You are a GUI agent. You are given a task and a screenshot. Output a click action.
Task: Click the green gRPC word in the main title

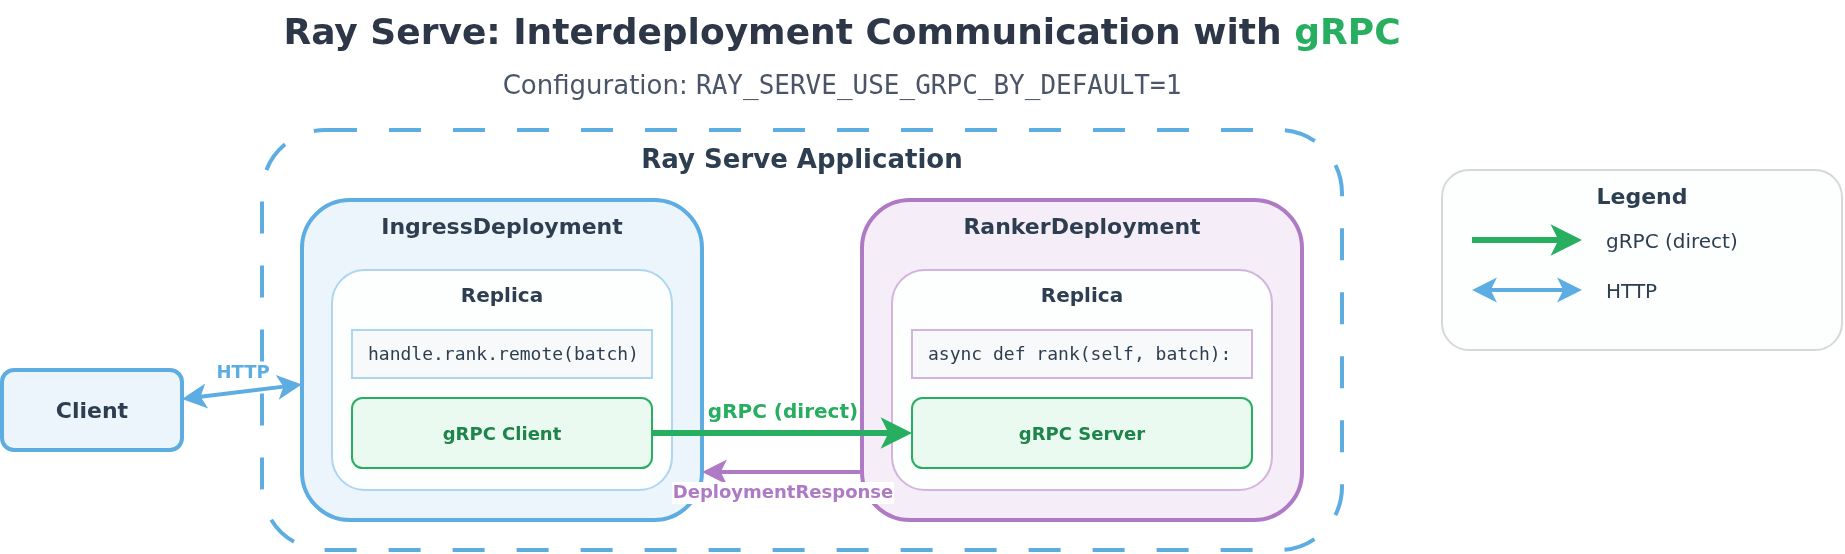click(x=1346, y=33)
